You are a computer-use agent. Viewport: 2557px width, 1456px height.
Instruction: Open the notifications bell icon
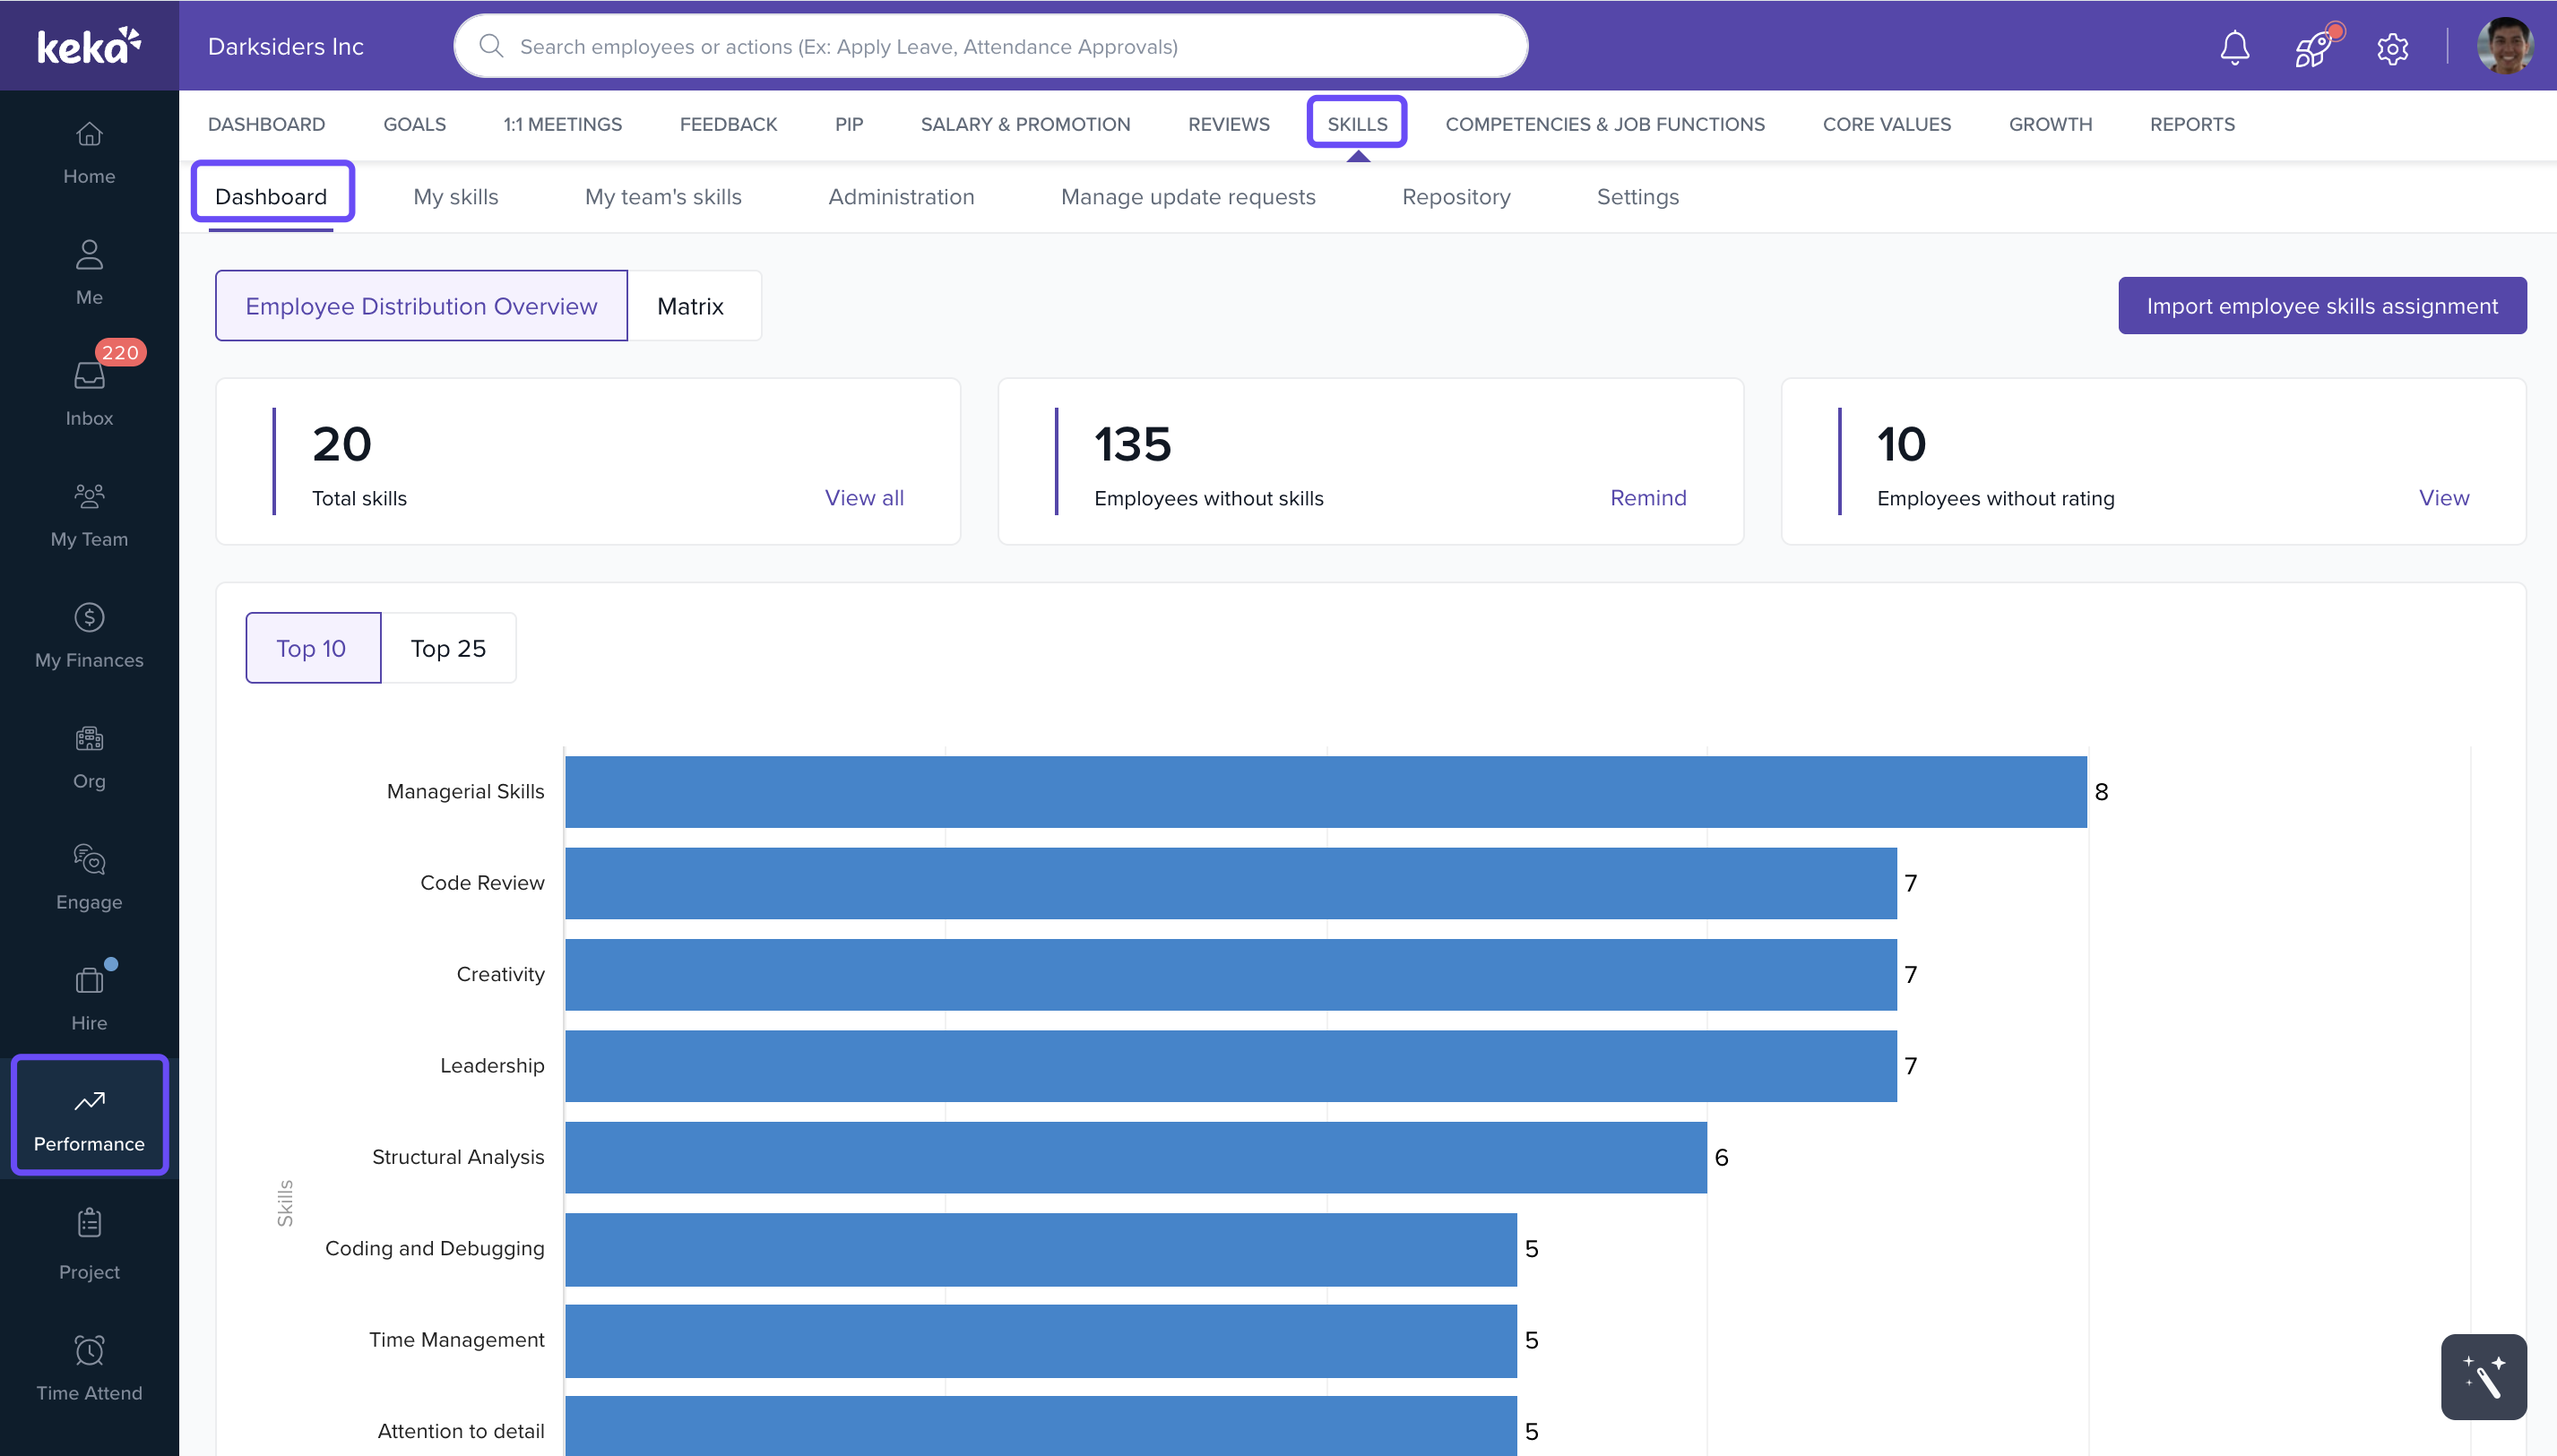point(2234,47)
